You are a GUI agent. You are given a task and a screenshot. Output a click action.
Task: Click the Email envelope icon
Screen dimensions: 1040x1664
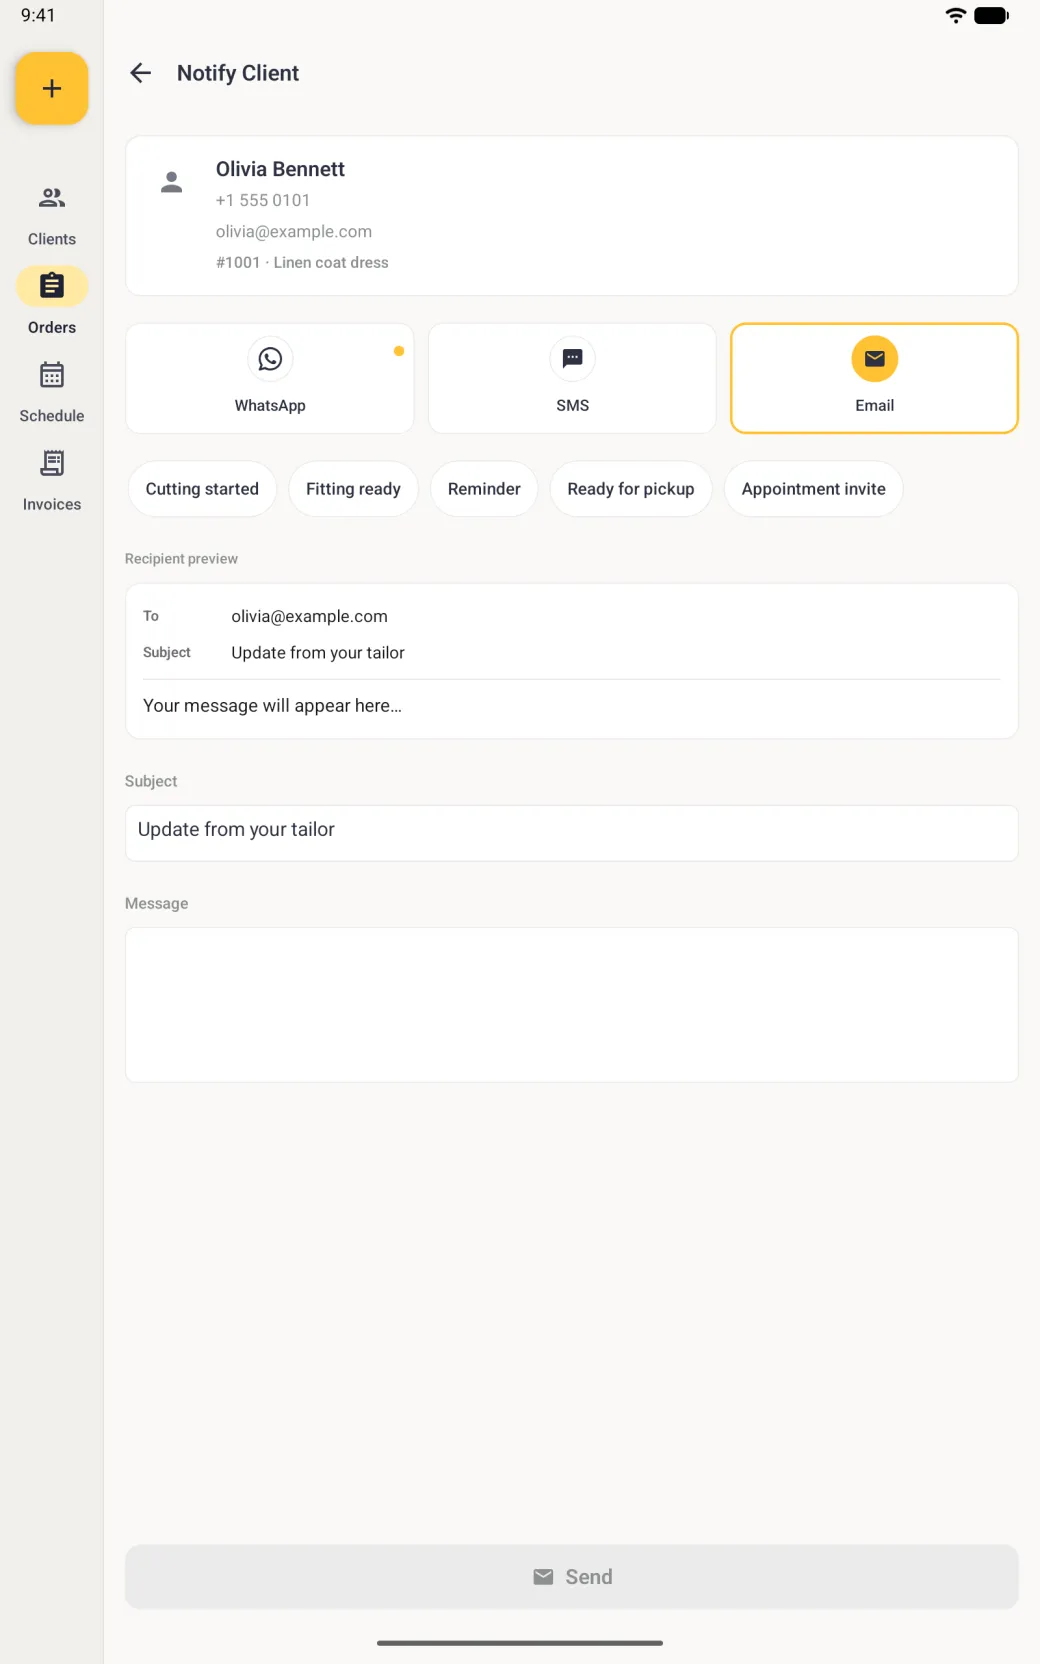tap(875, 359)
